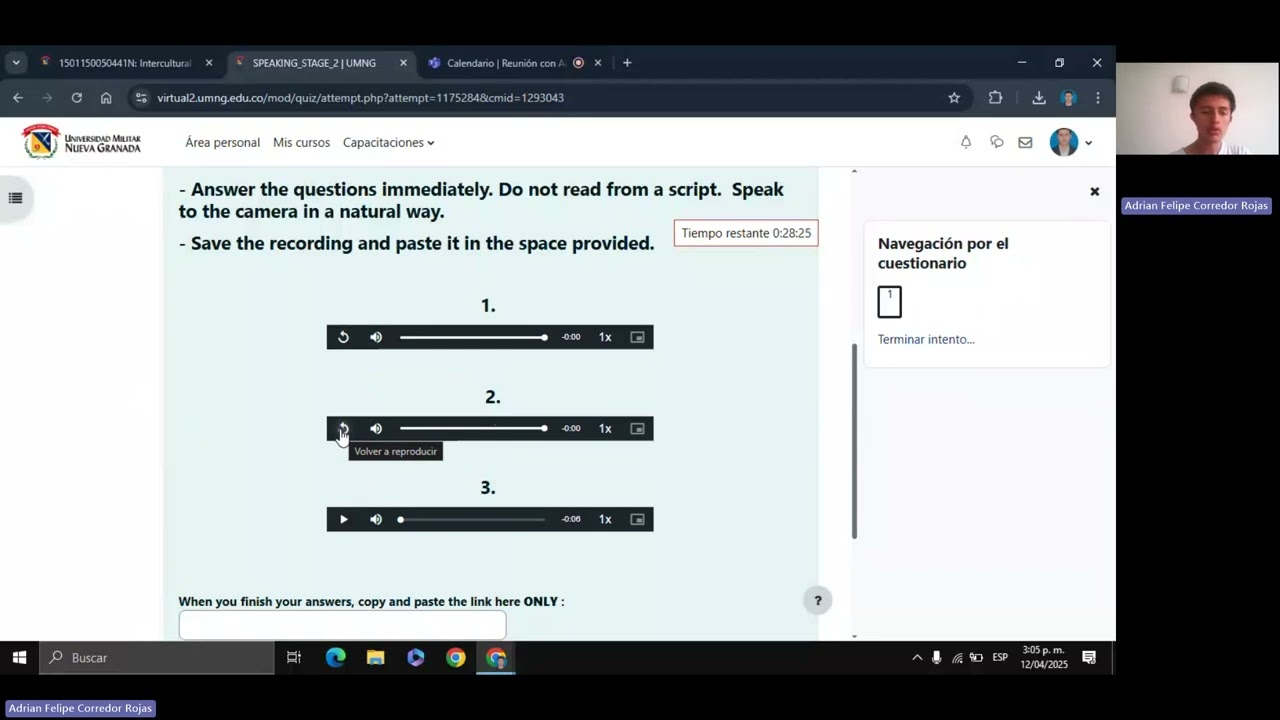Close the quiz navigation drawer
Image resolution: width=1280 pixels, height=720 pixels.
coord(1094,191)
